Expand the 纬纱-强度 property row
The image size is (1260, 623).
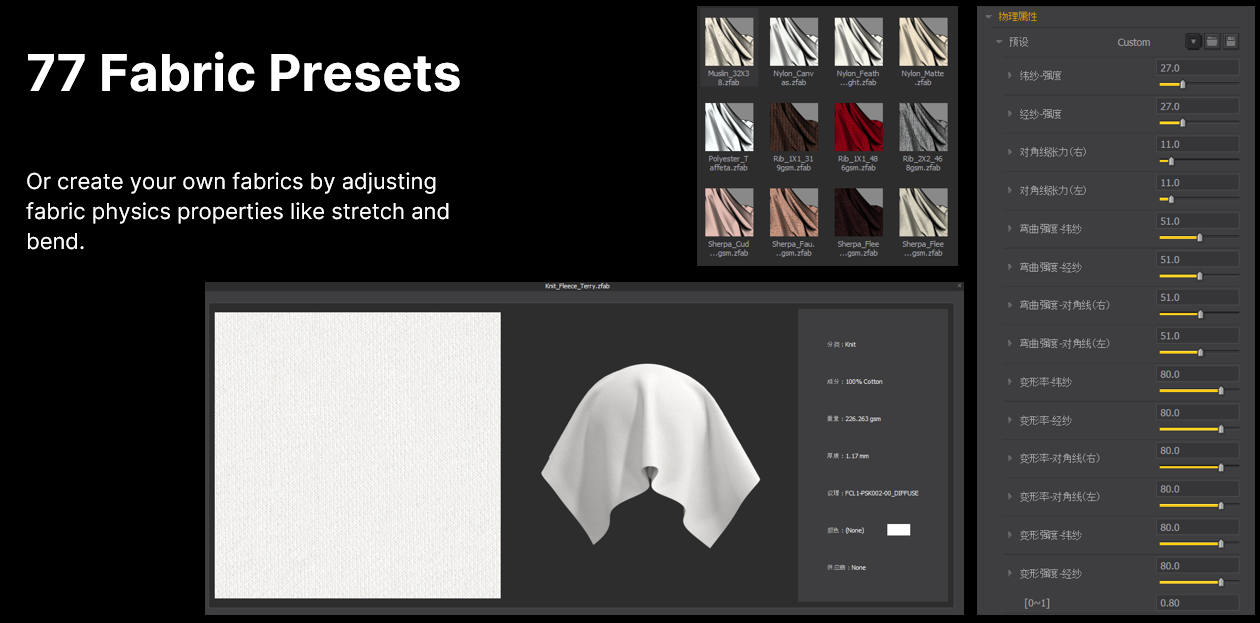[1010, 75]
